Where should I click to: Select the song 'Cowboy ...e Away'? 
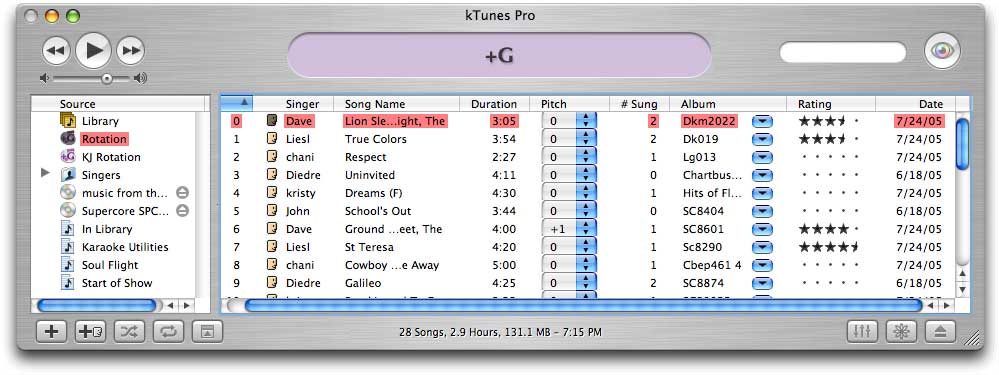click(392, 265)
